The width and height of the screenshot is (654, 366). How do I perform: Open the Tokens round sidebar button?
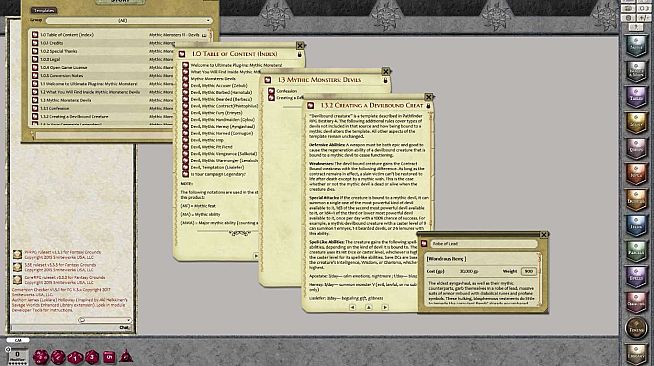[636, 328]
